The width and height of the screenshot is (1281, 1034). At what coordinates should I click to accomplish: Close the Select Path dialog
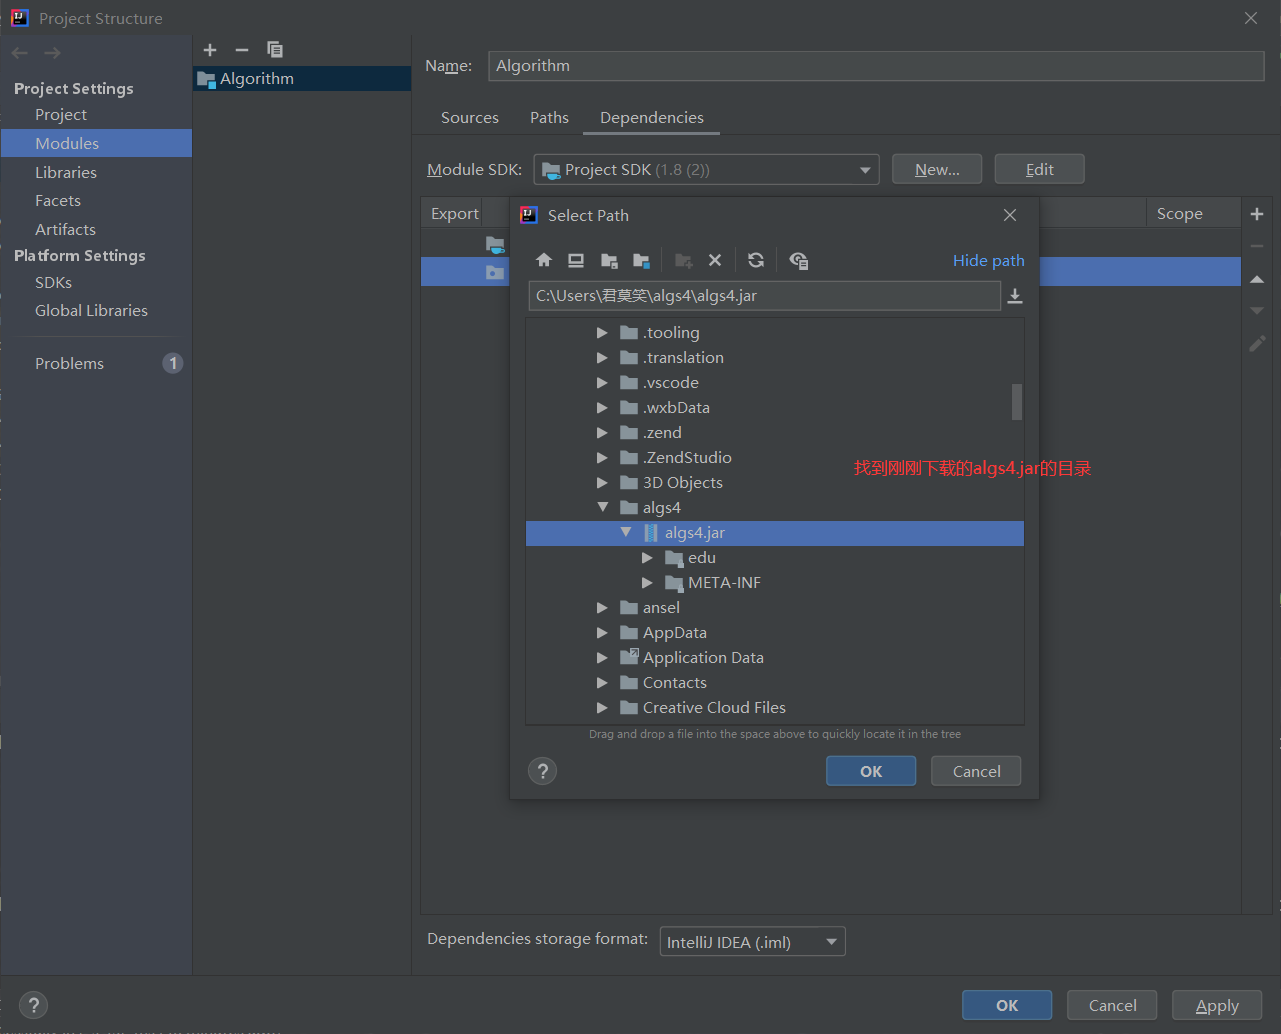click(1010, 215)
